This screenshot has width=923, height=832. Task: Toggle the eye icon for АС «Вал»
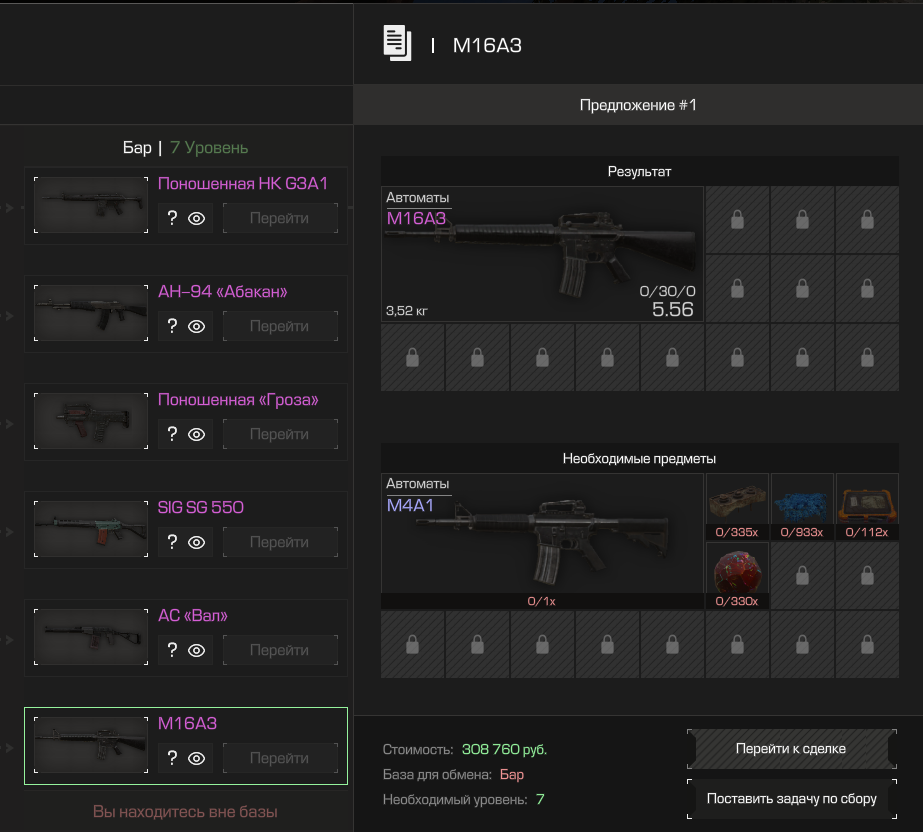[x=197, y=650]
